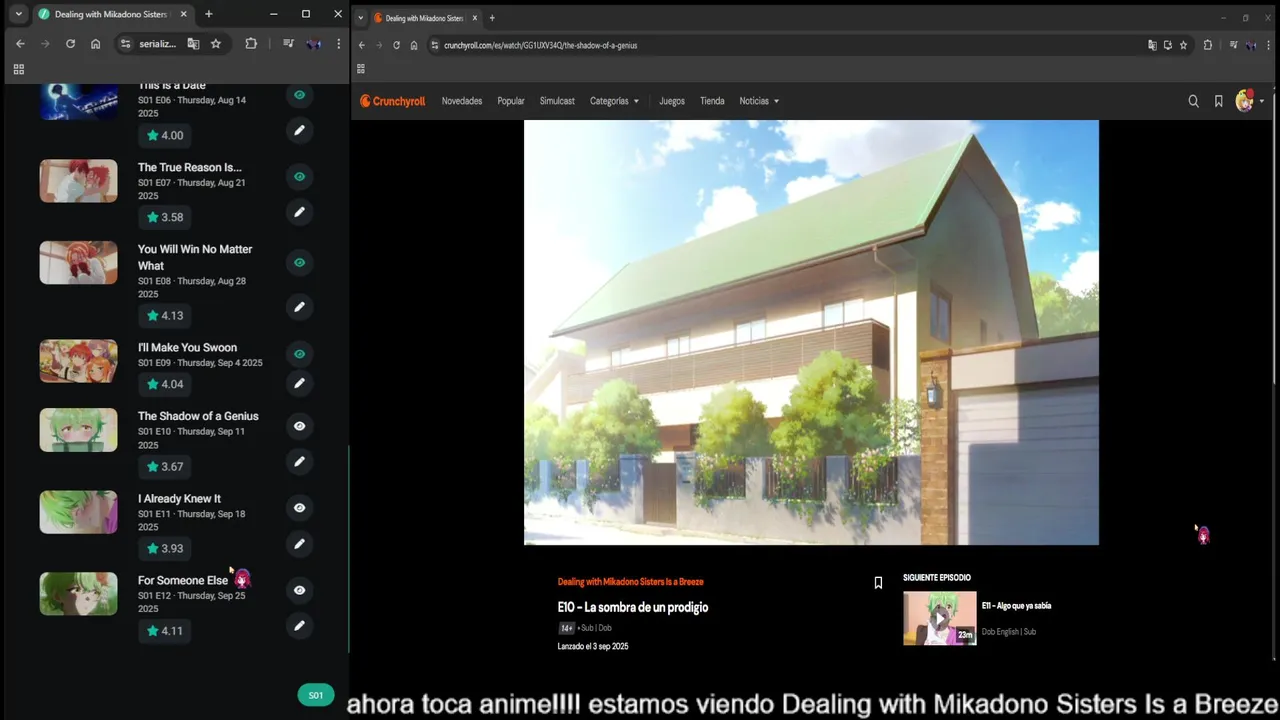Open the extensions menu in the left window
This screenshot has height=720, width=1280.
pos(251,44)
